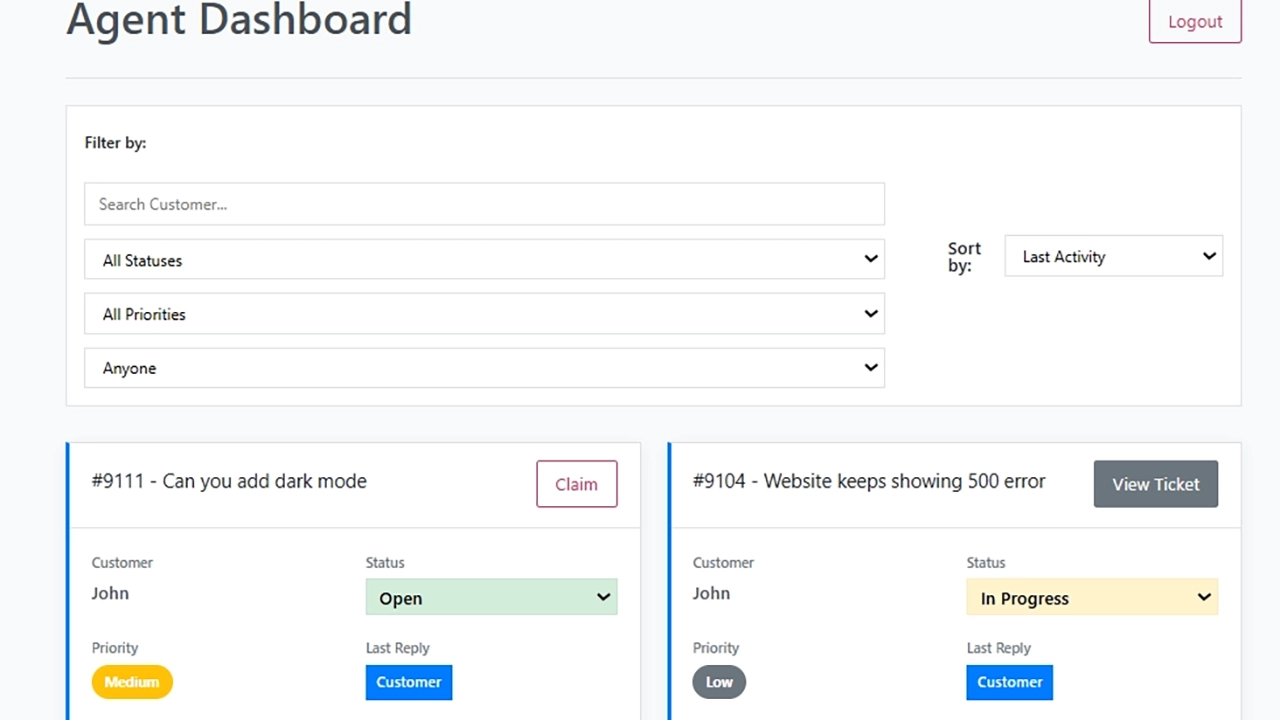Click the Agent Dashboard page heading
1280x720 pixels.
pos(239,20)
